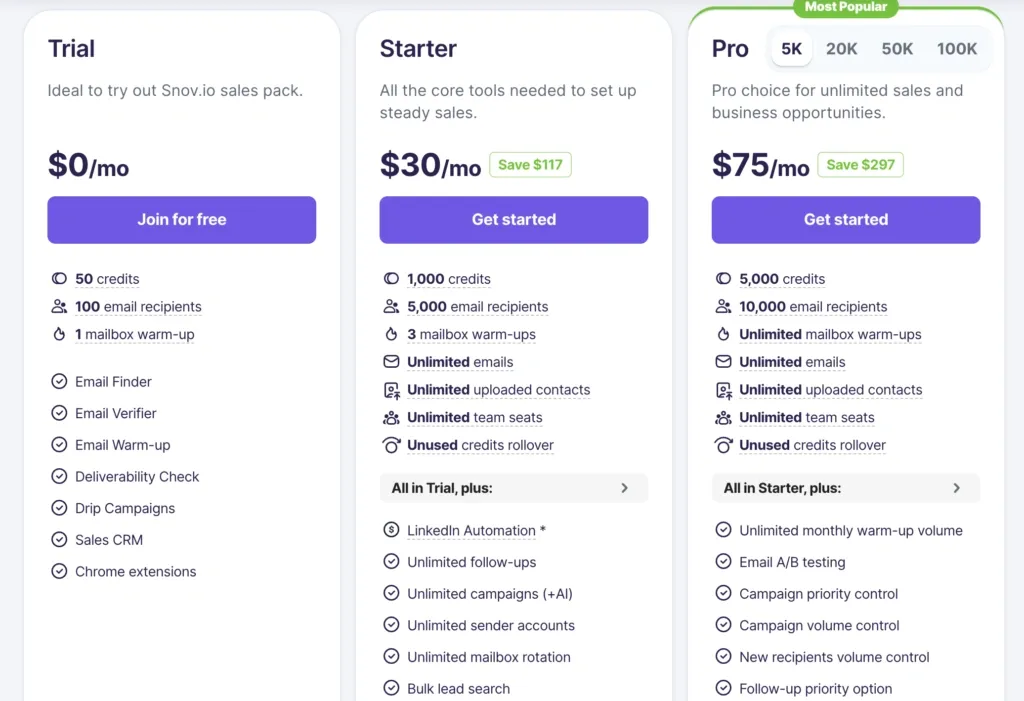Click the checkmark beside Email A/B testing

coord(723,562)
